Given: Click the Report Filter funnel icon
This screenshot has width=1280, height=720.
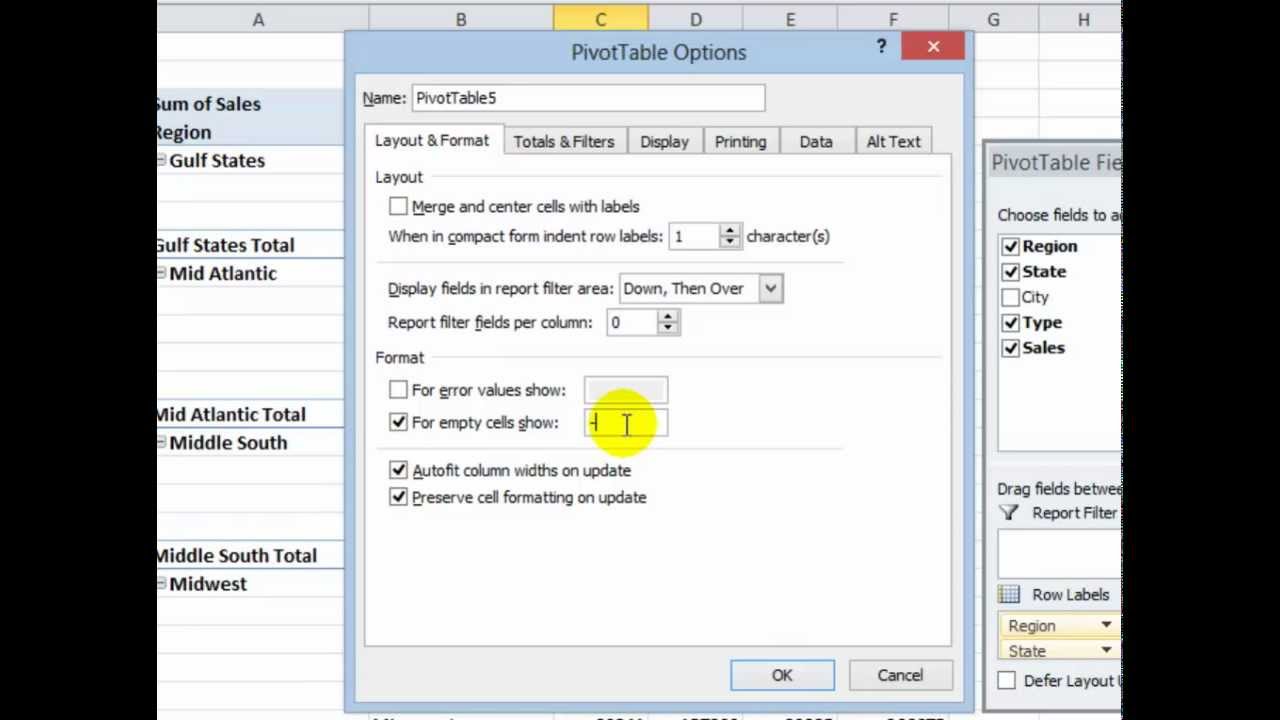Looking at the screenshot, I should (1009, 513).
